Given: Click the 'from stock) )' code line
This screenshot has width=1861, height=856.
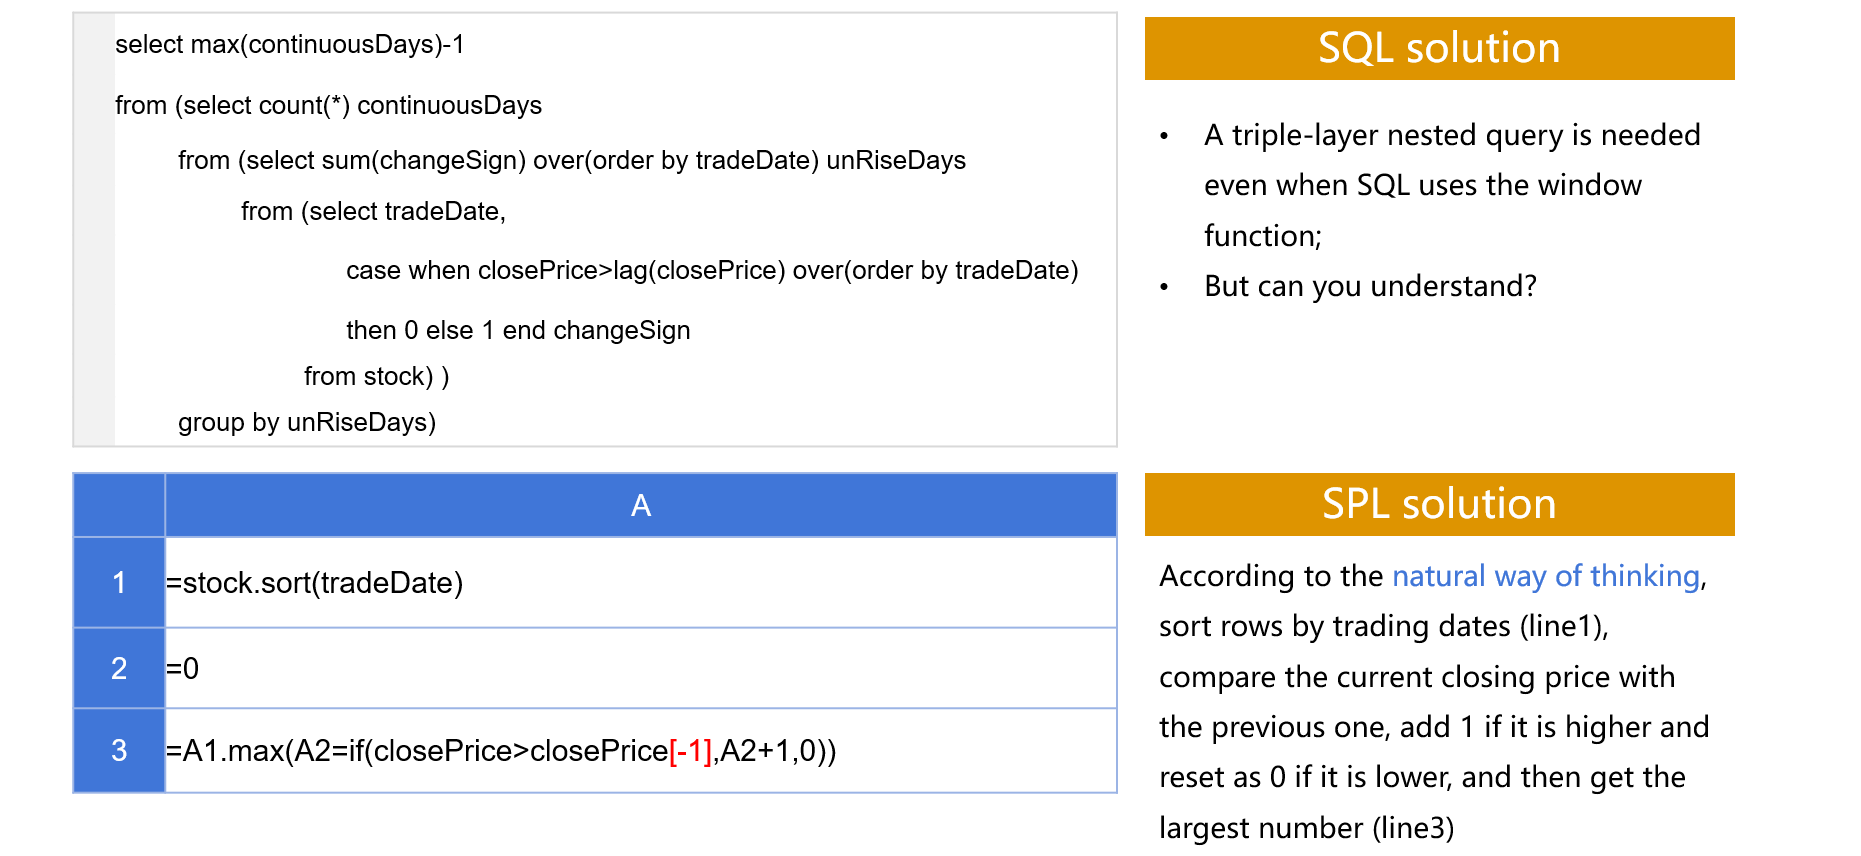Looking at the screenshot, I should click(x=376, y=377).
